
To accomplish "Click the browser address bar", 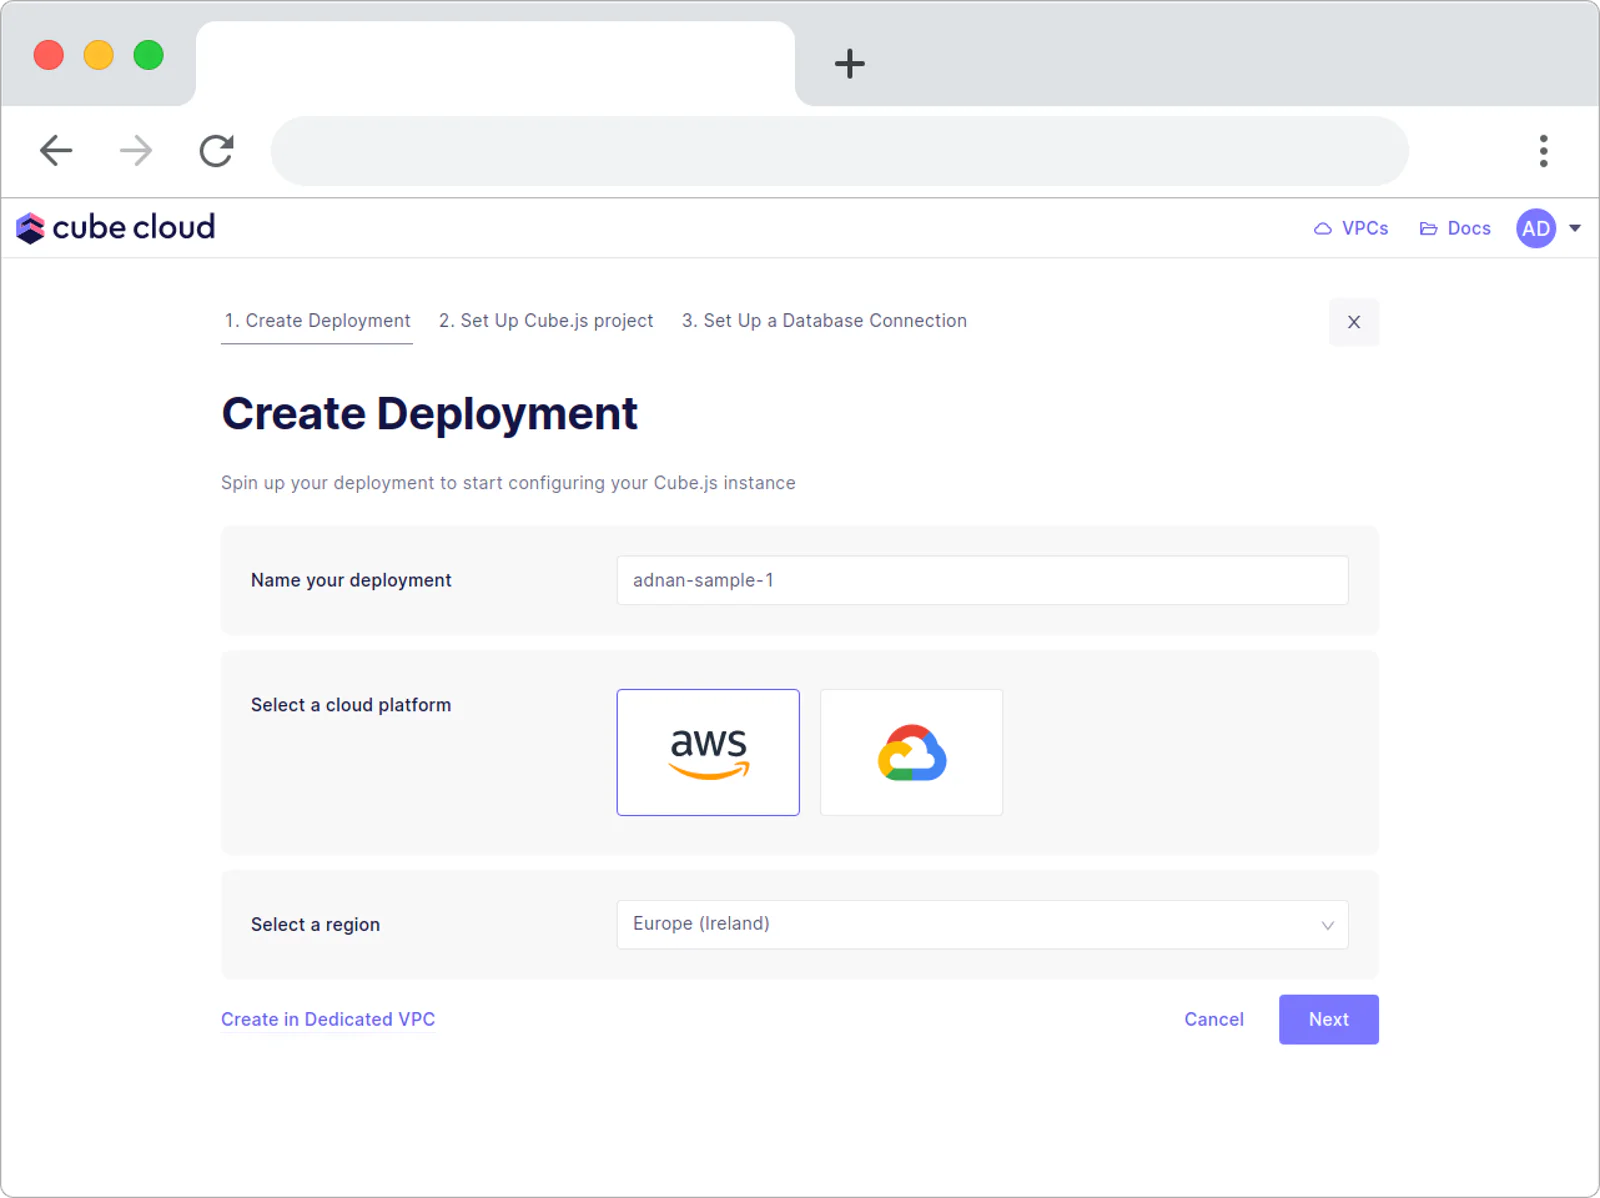I will [839, 151].
